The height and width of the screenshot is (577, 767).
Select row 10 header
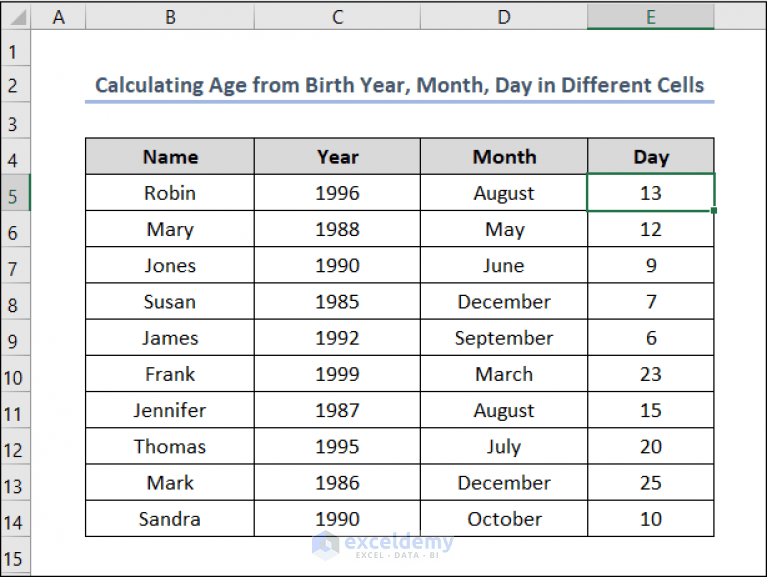click(15, 374)
